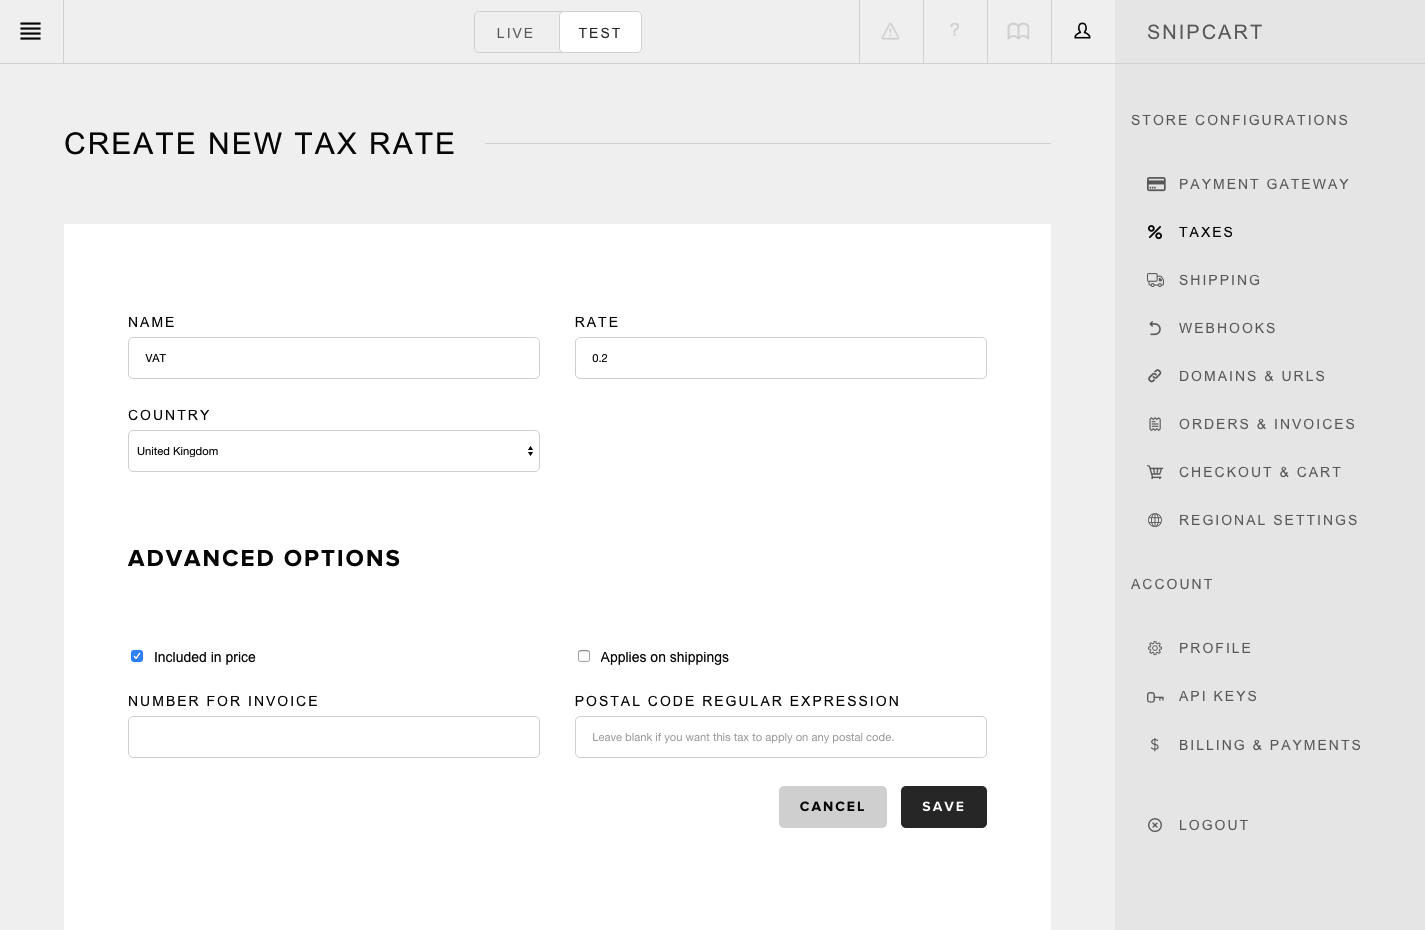The height and width of the screenshot is (930, 1425).
Task: Go to the Taxes section
Action: click(1206, 232)
